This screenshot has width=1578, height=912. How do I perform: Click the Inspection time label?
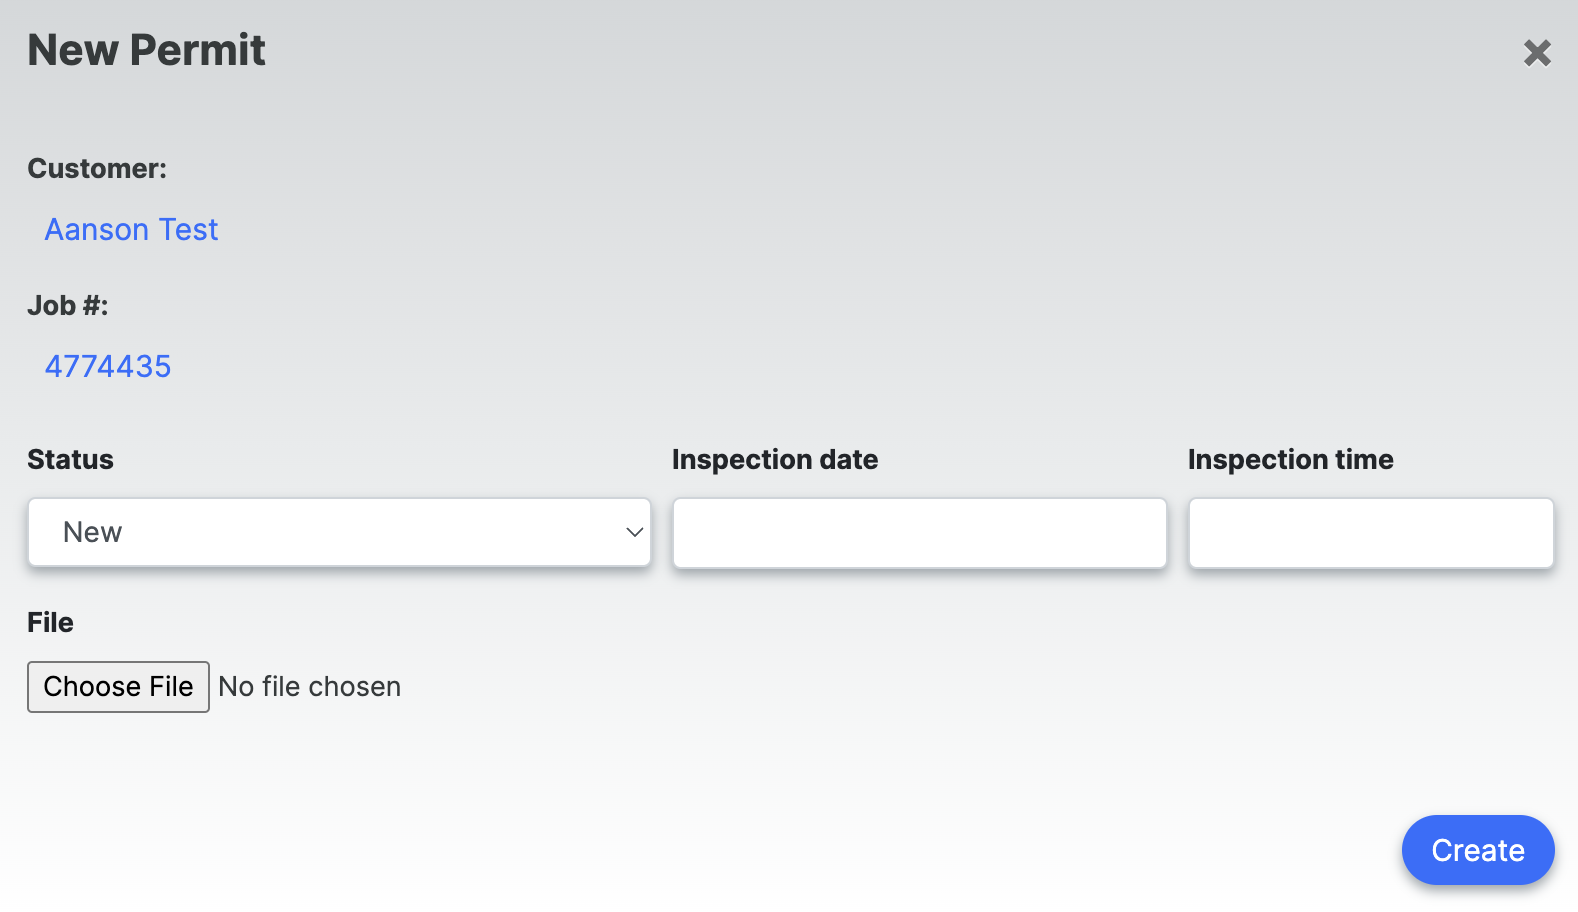1290,460
